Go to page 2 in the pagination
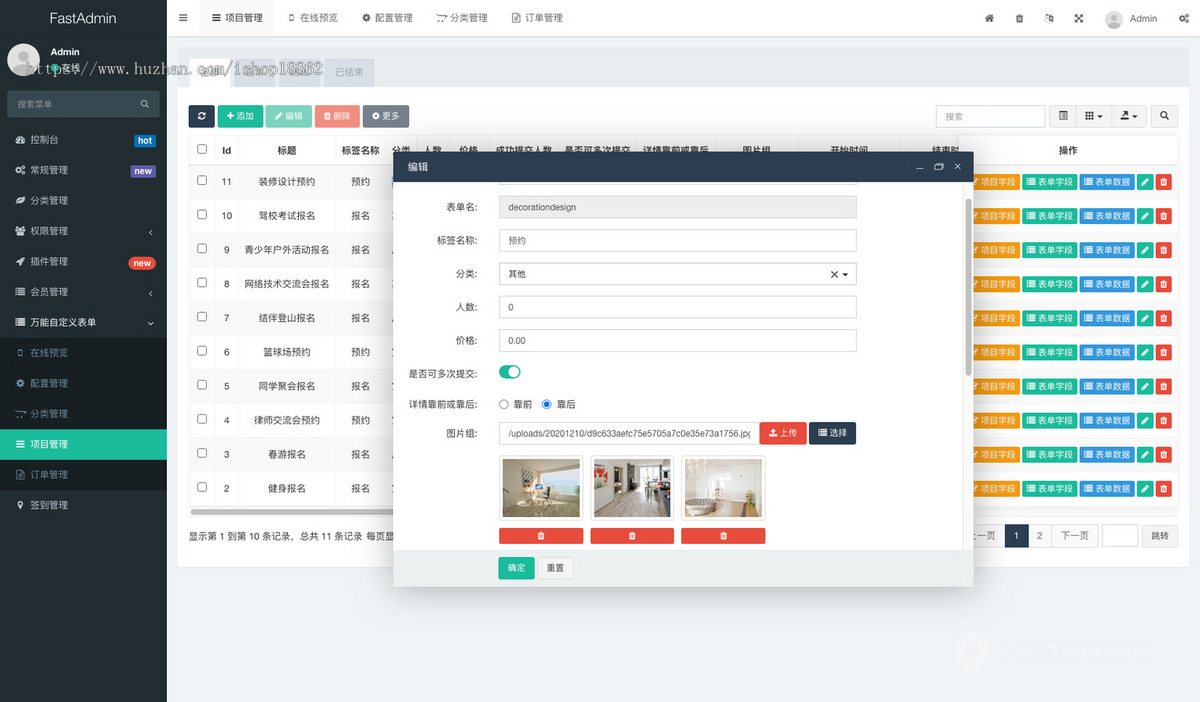The width and height of the screenshot is (1200, 702). coord(1039,535)
